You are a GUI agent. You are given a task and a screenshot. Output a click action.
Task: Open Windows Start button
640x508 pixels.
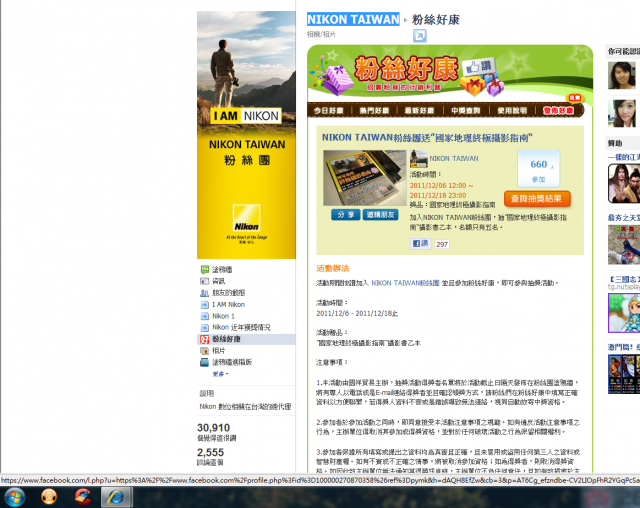tap(15, 497)
